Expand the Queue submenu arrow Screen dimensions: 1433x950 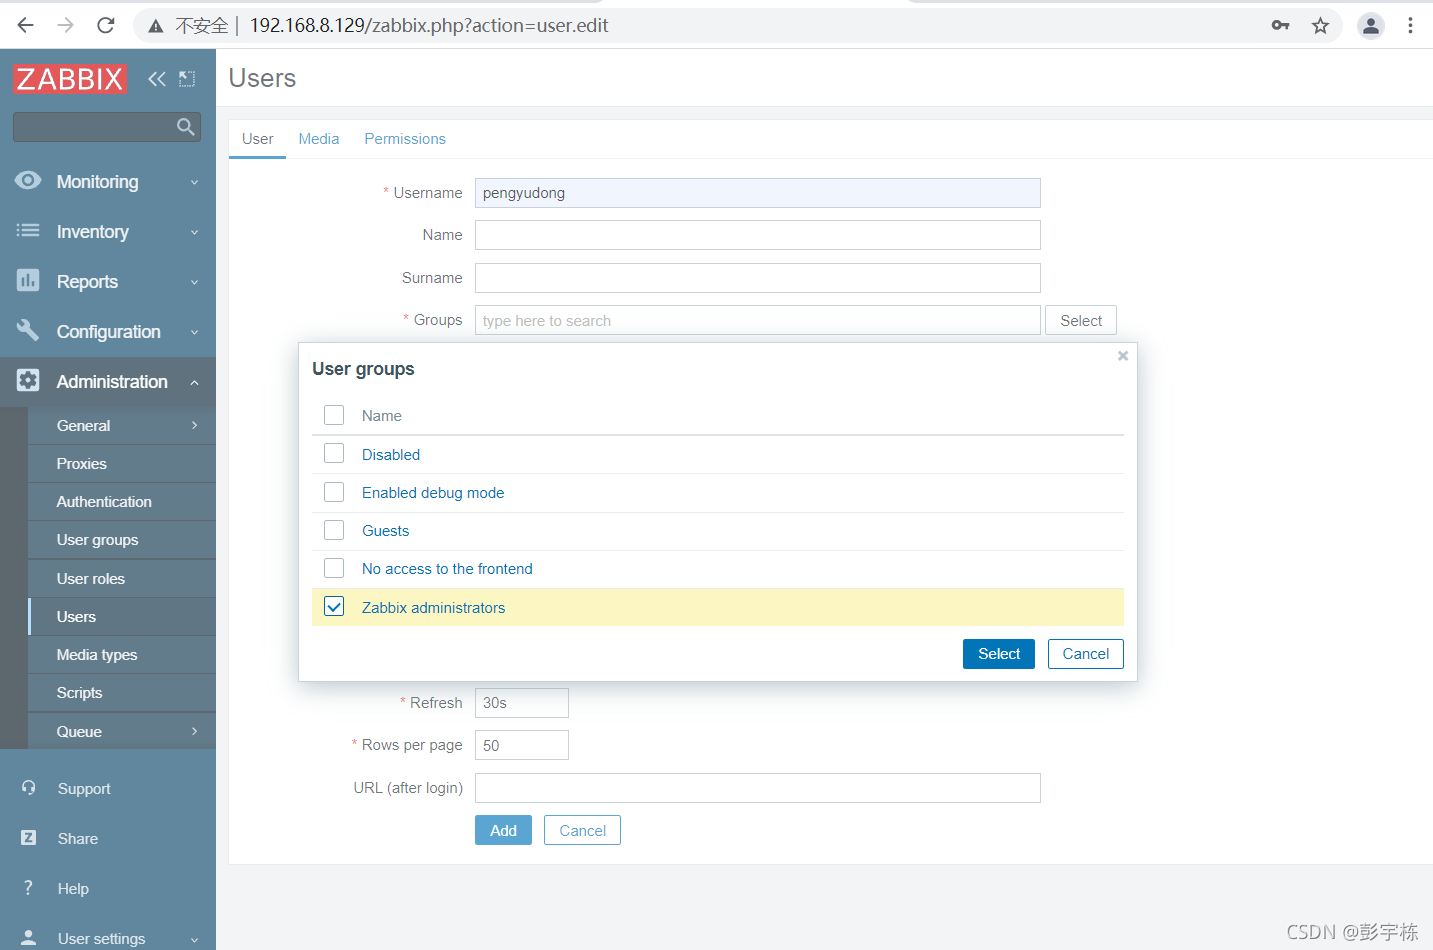point(195,731)
